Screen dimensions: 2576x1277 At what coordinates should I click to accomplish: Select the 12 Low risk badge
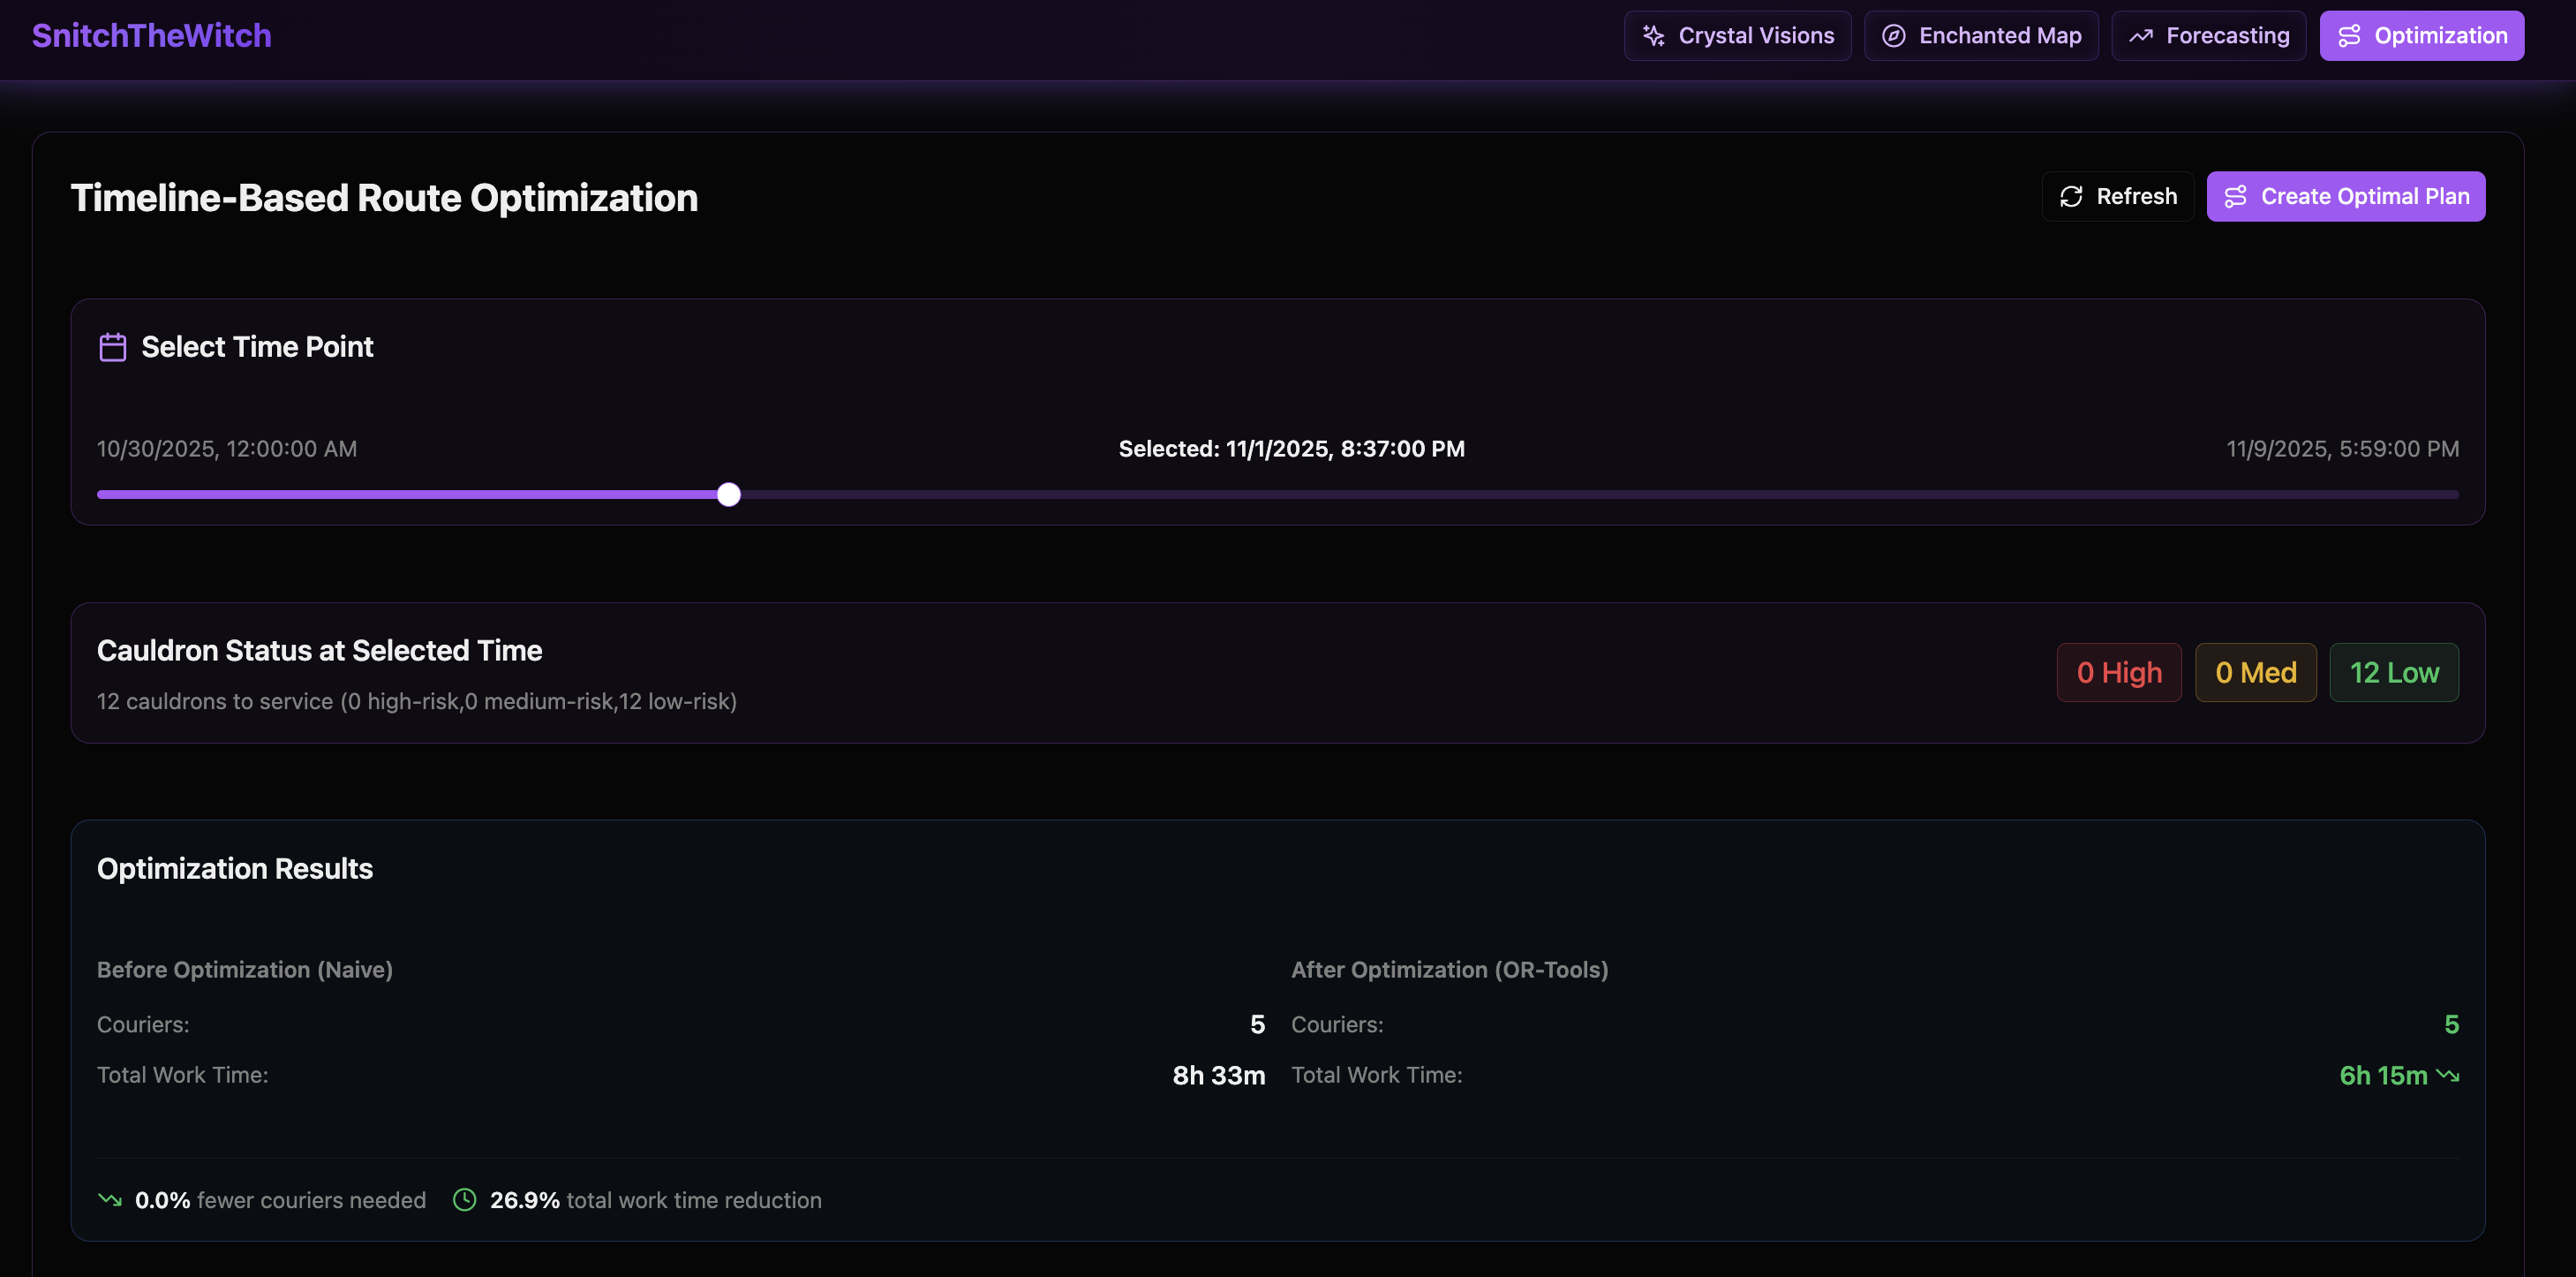pyautogui.click(x=2393, y=673)
